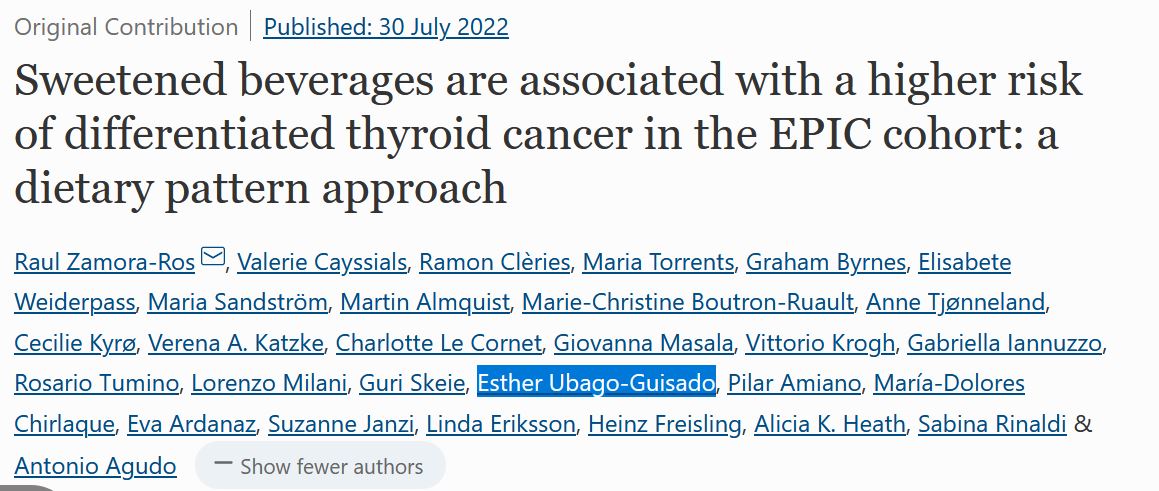Open Maria Sandström author link
Screen dimensions: 1159x491
pyautogui.click(x=237, y=302)
